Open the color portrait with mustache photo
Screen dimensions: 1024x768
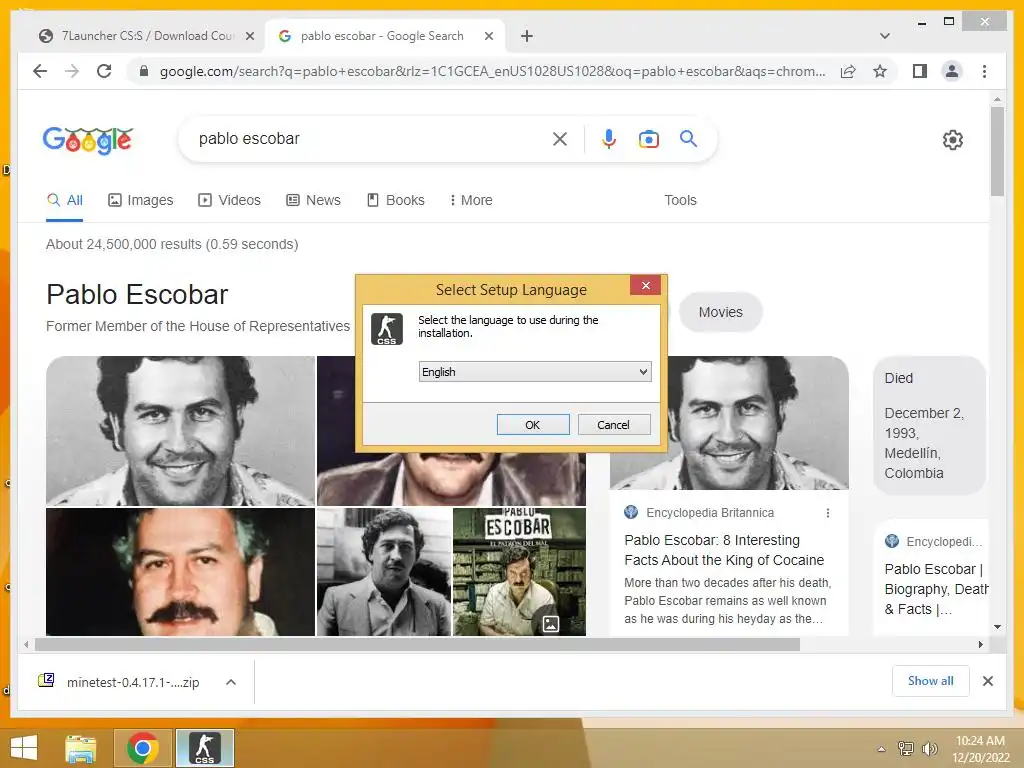tap(180, 572)
